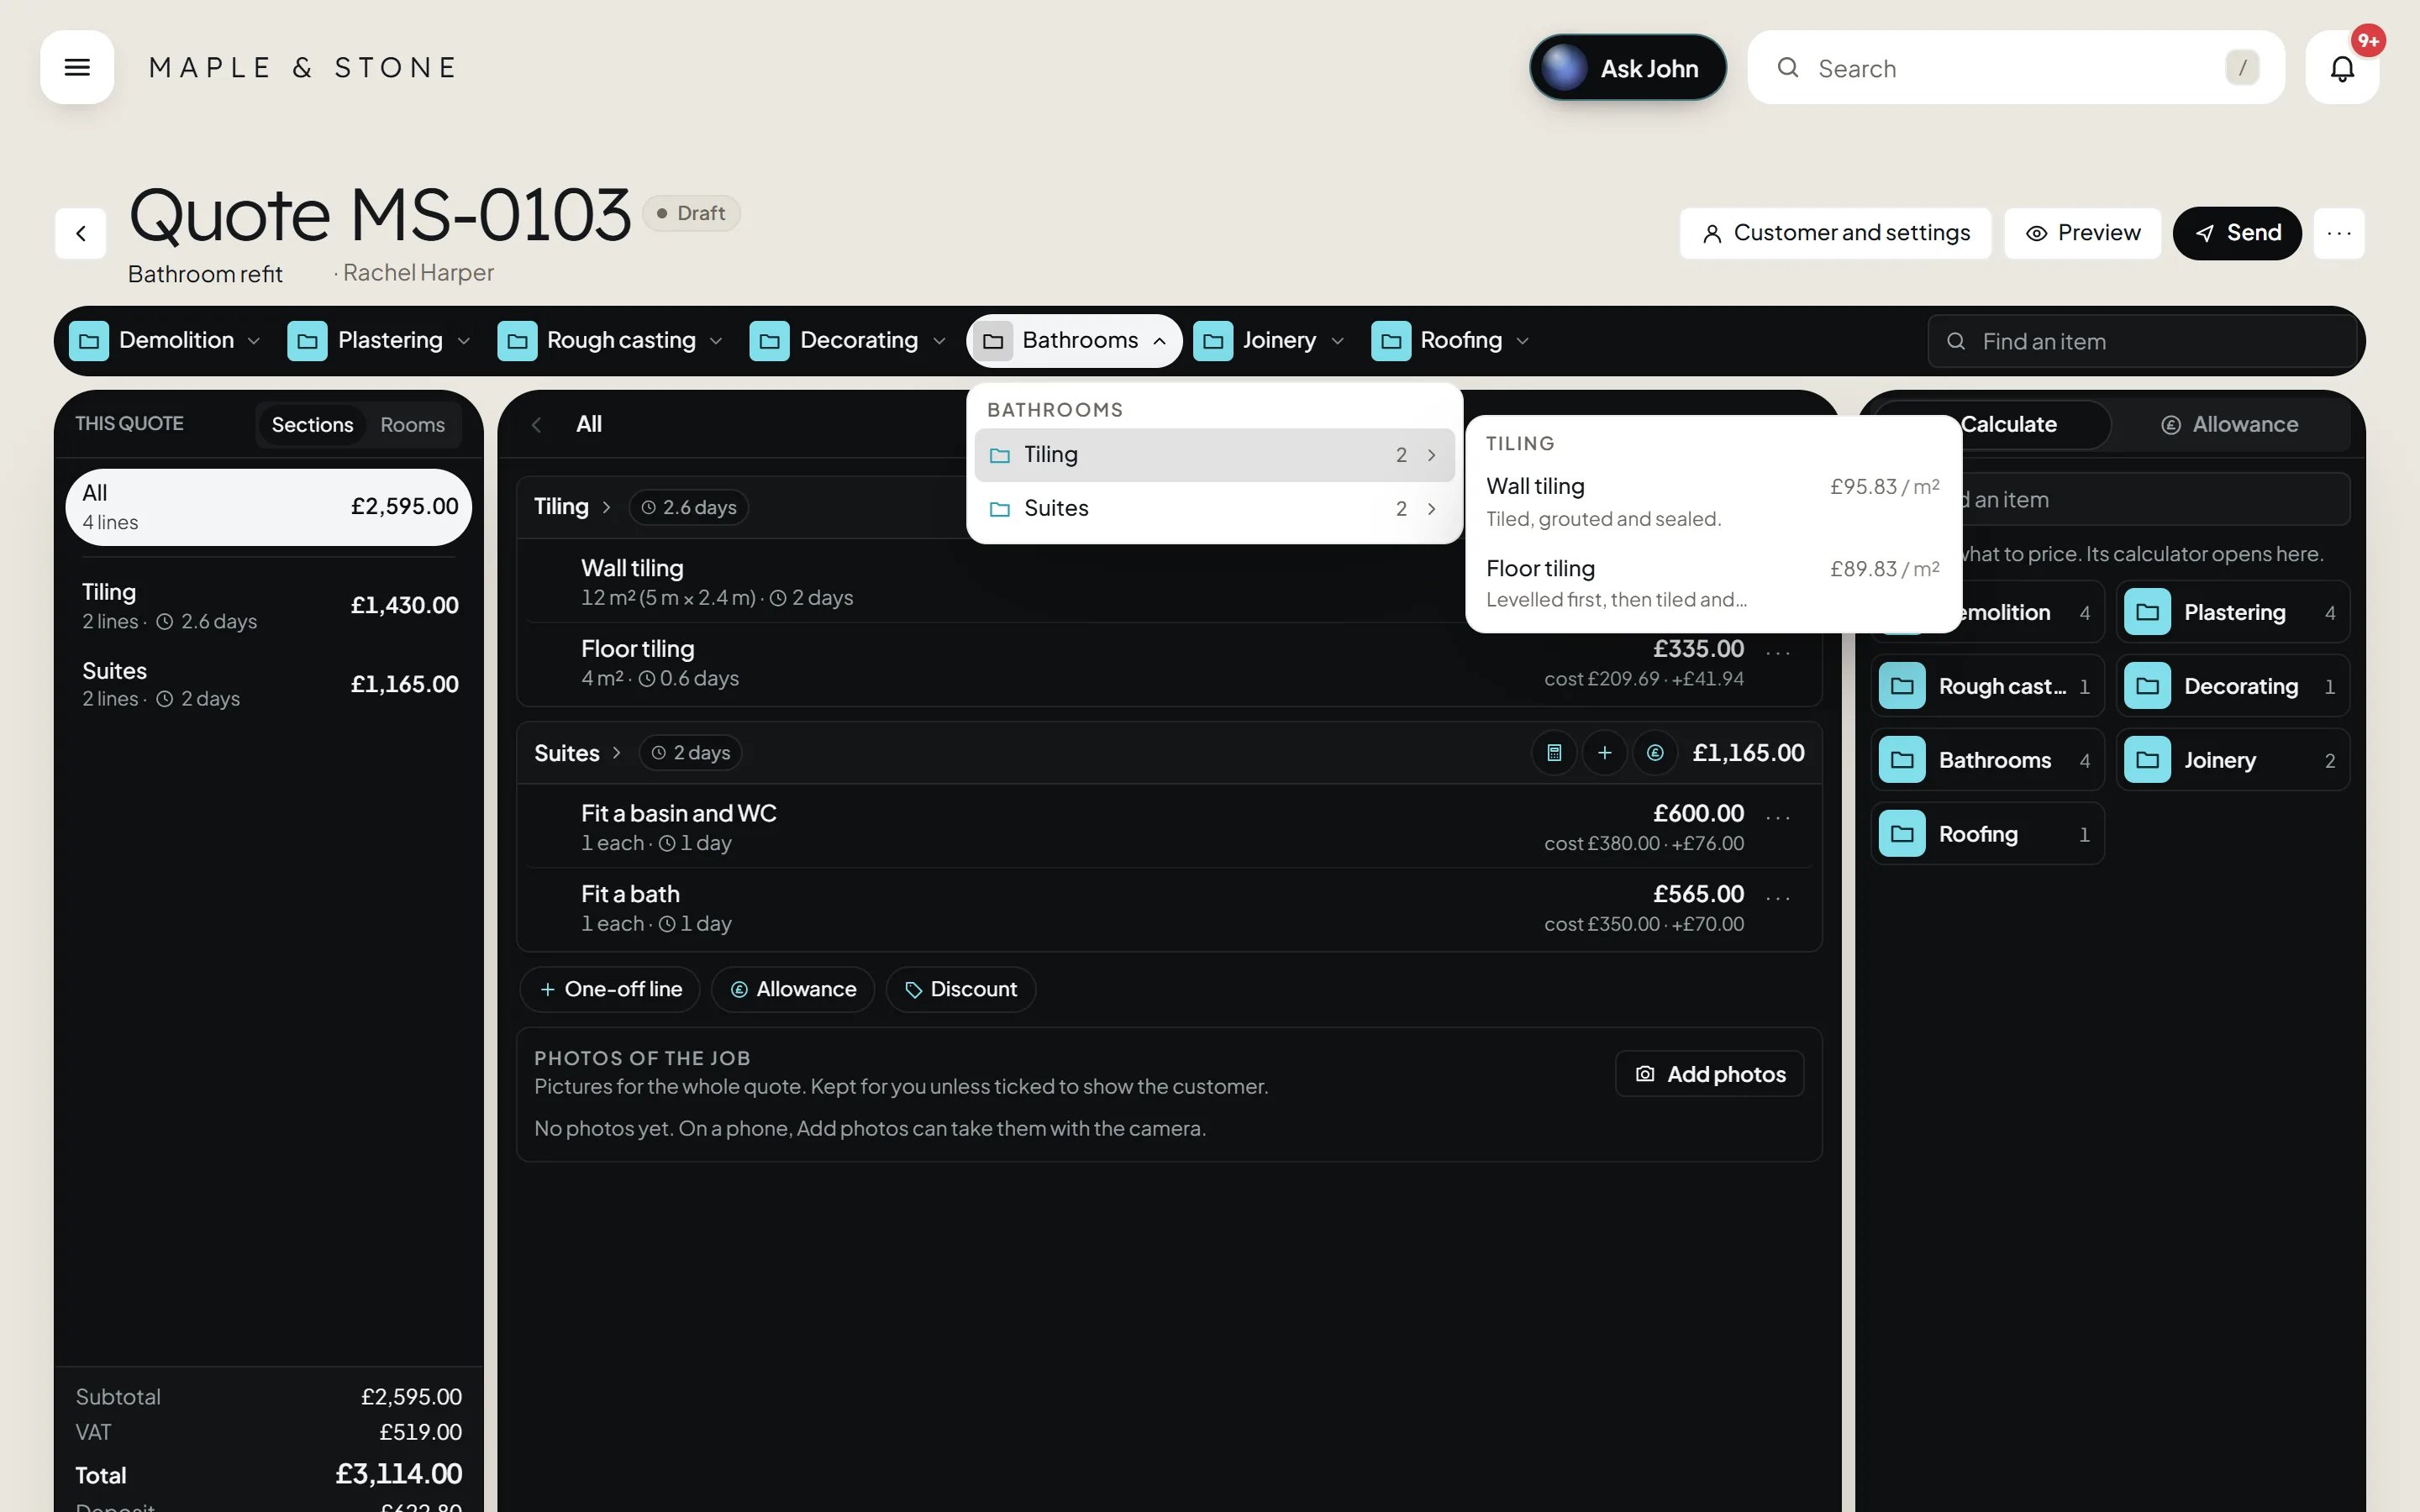Image resolution: width=2420 pixels, height=1512 pixels.
Task: Switch to Allowance mode in right panel
Action: pyautogui.click(x=2229, y=424)
